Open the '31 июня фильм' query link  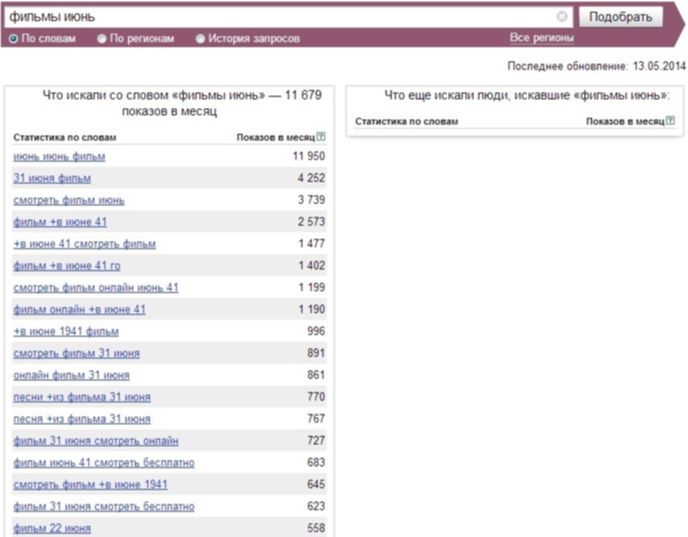point(52,178)
